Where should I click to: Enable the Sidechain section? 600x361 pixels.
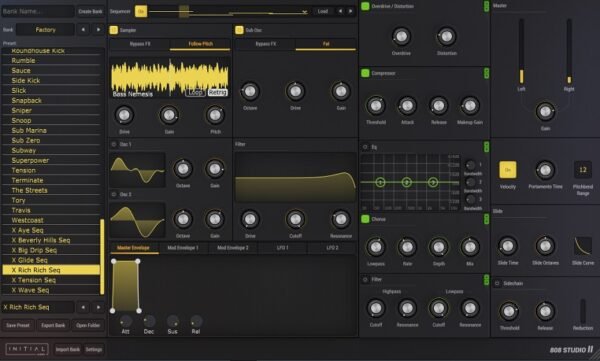click(x=497, y=283)
